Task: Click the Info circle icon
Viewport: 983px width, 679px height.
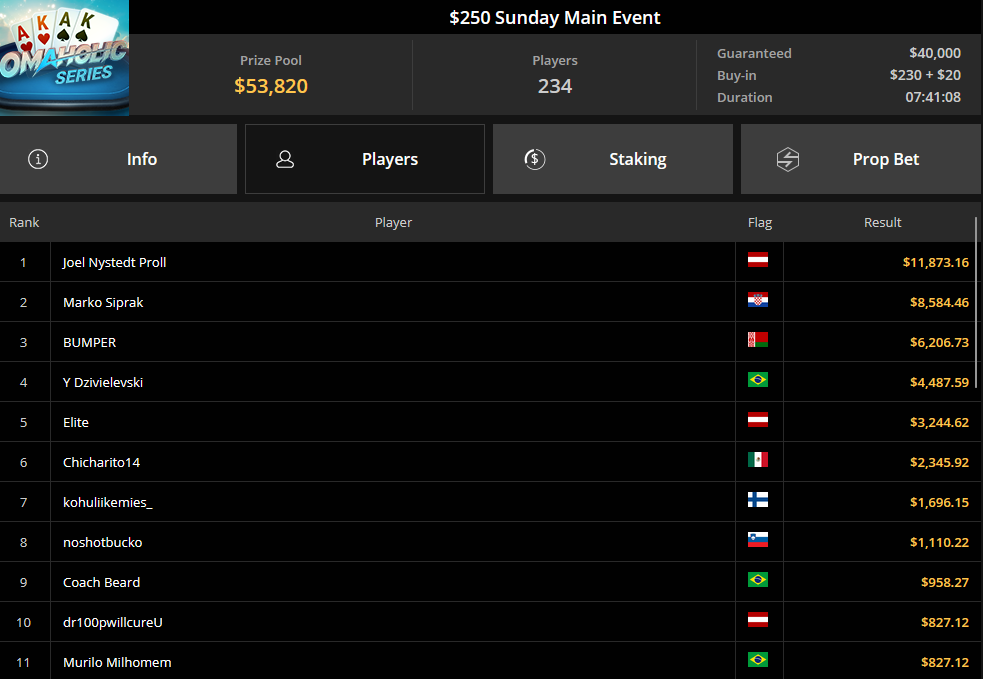Action: (x=38, y=159)
